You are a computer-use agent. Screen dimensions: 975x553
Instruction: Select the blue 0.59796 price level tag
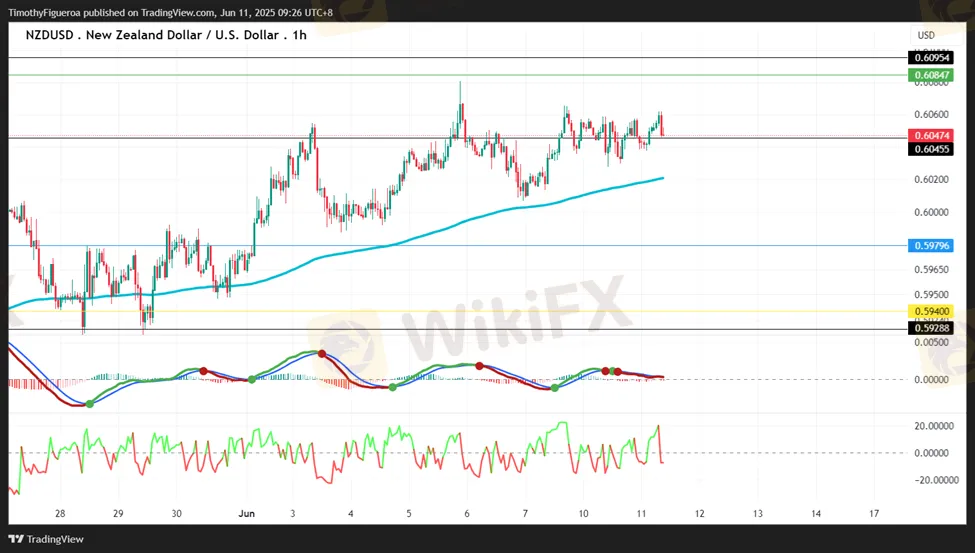pos(930,245)
